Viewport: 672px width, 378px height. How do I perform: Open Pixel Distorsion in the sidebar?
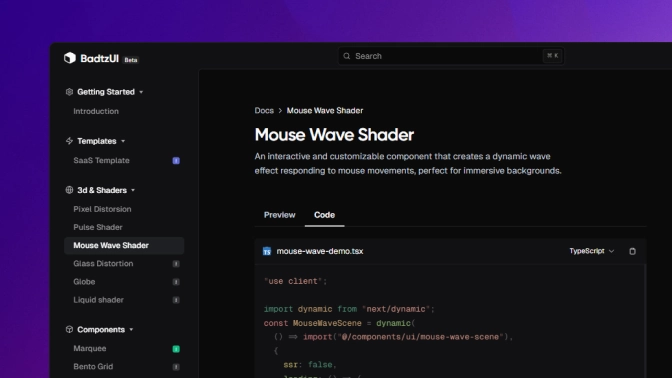(x=102, y=209)
